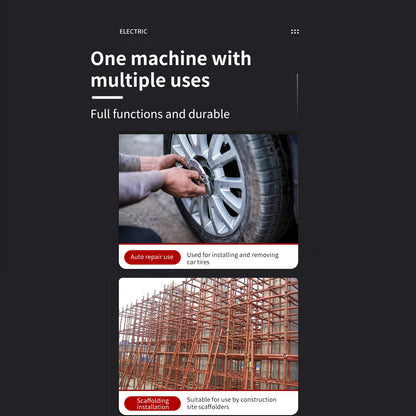The width and height of the screenshot is (416, 416).
Task: Click the white underline bar below heading
Action: pos(107,98)
